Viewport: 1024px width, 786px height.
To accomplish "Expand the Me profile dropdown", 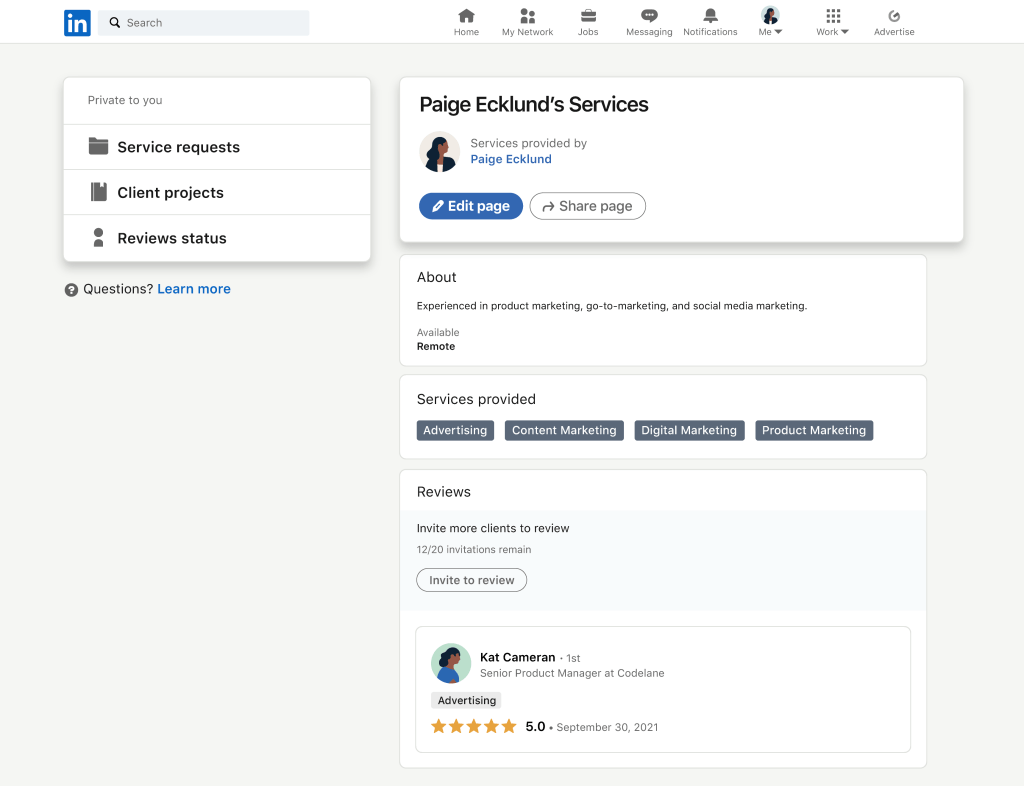I will [x=770, y=22].
